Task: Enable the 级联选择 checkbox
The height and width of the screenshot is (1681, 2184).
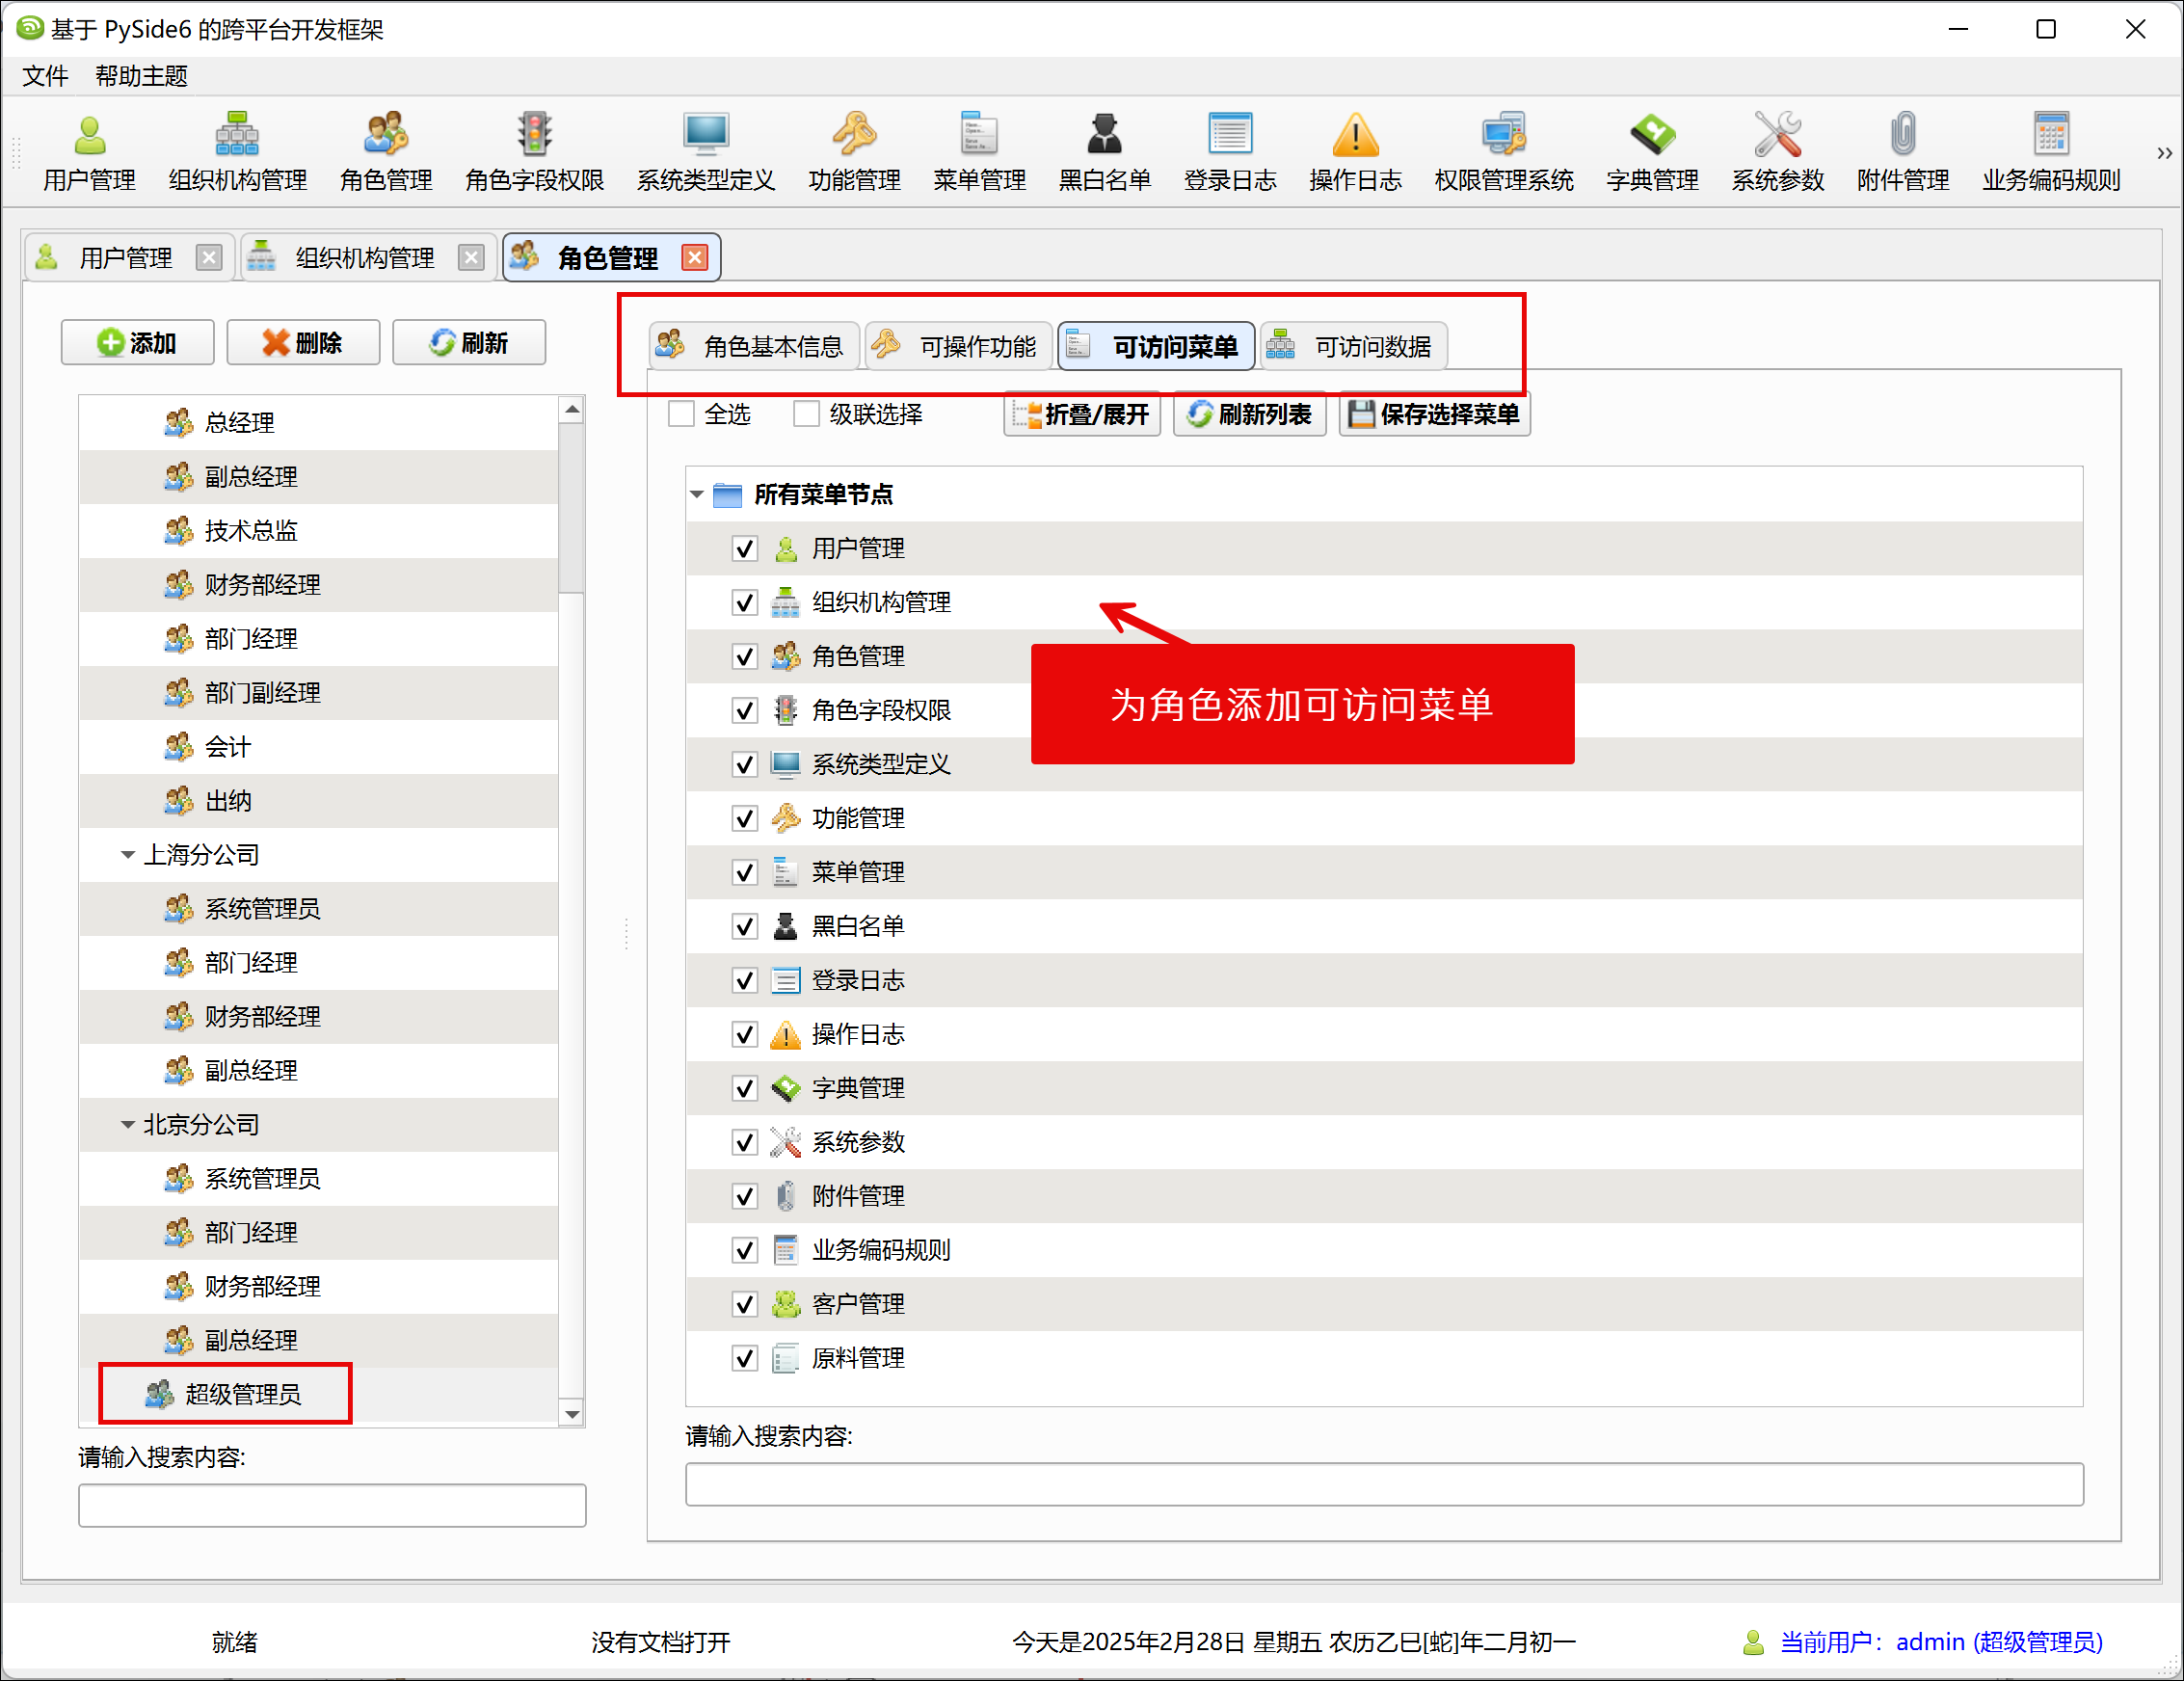Action: tap(806, 414)
